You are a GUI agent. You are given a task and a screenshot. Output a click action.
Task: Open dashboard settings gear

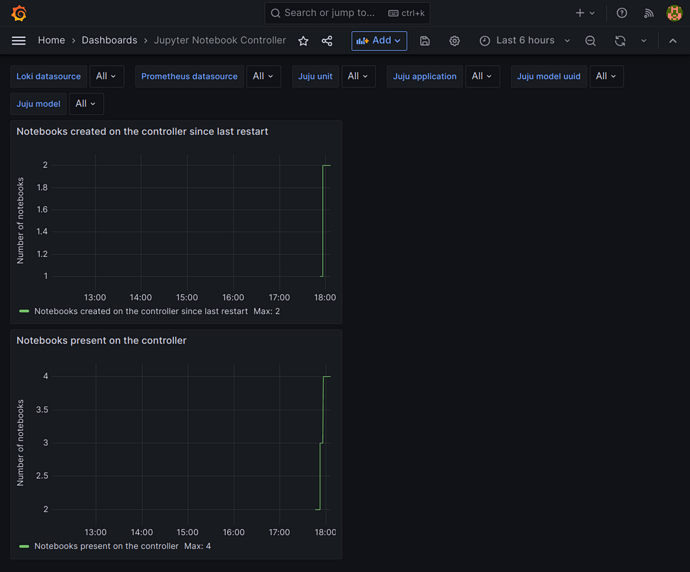tap(455, 41)
